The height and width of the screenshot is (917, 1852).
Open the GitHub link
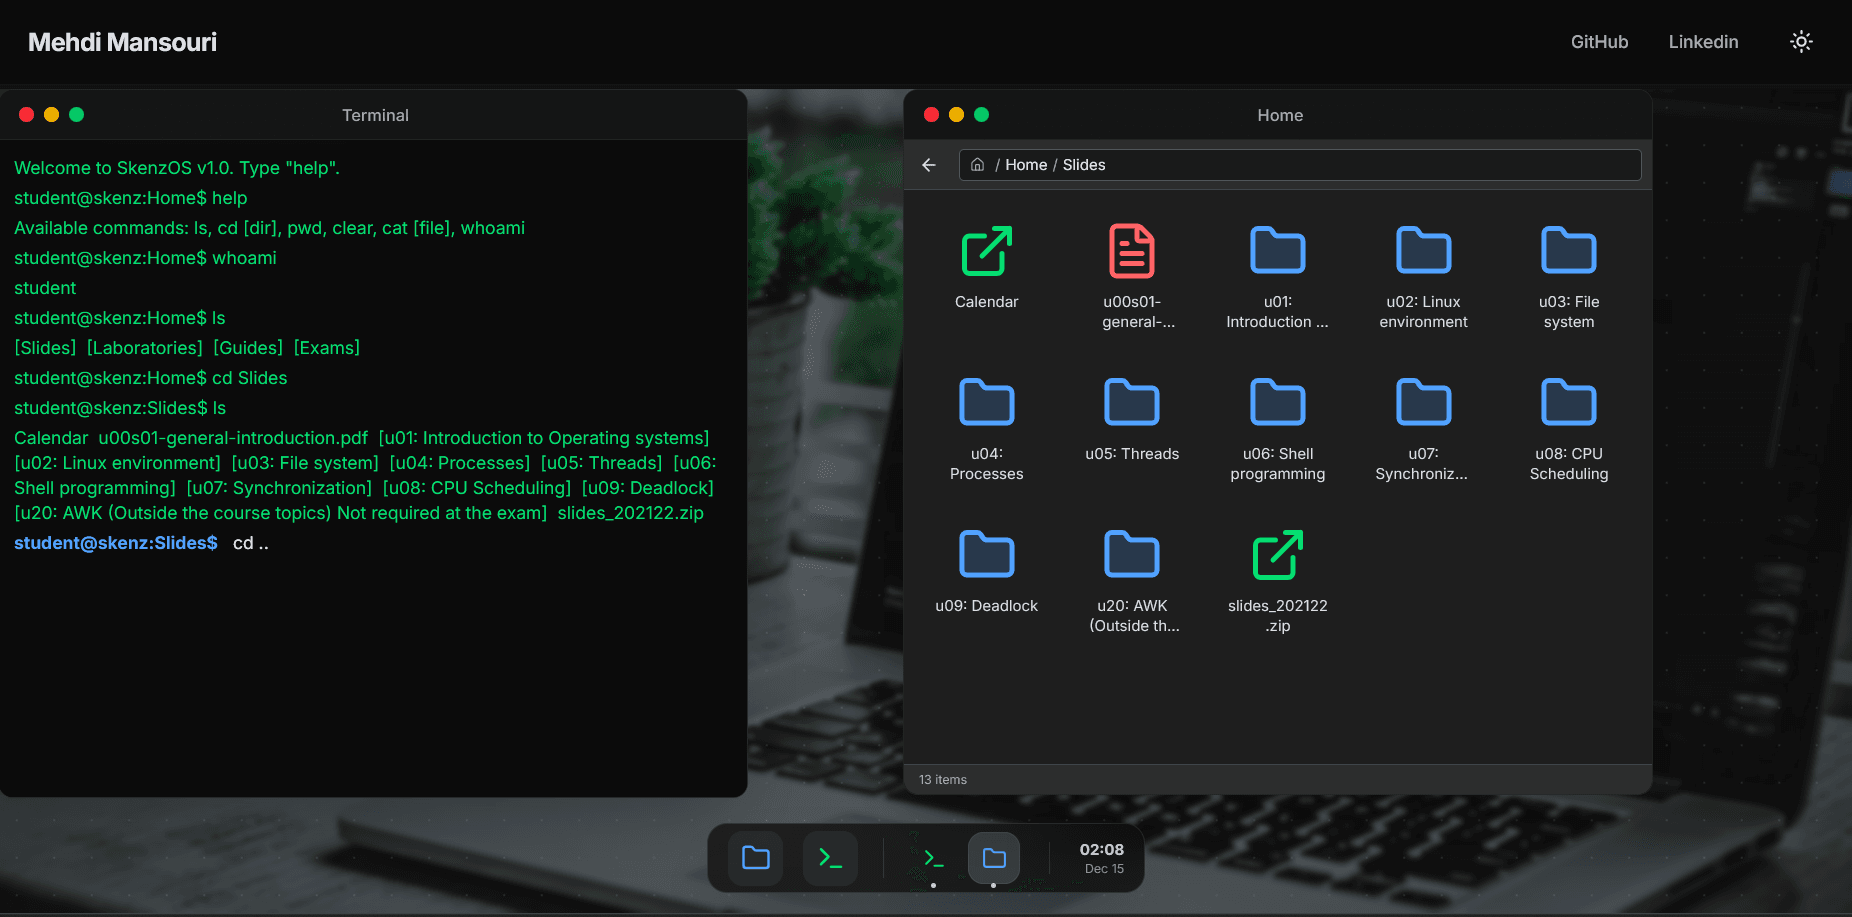tap(1599, 41)
